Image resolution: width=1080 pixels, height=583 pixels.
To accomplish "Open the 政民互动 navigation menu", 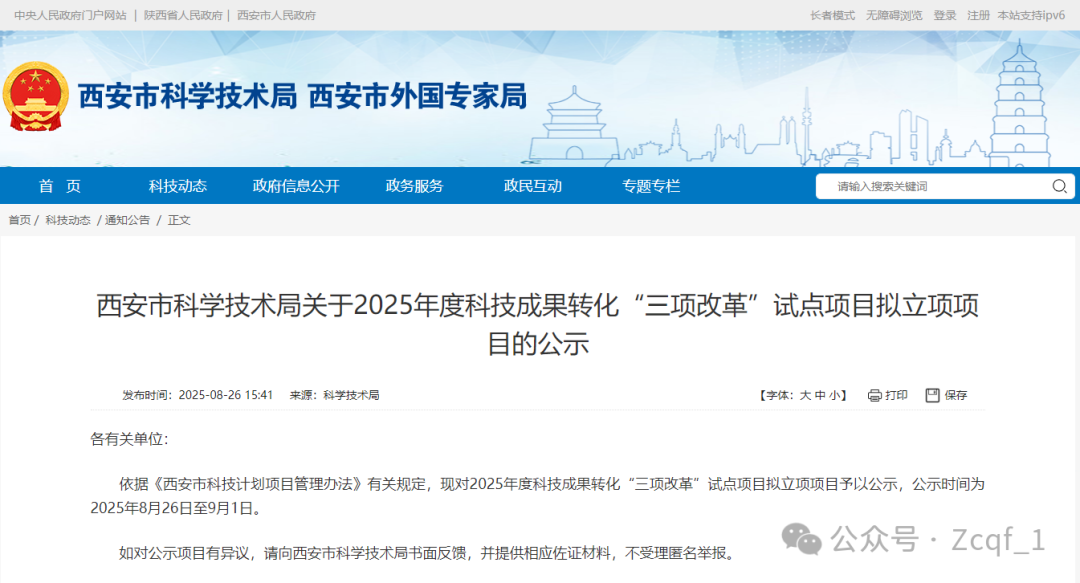I will 531,186.
